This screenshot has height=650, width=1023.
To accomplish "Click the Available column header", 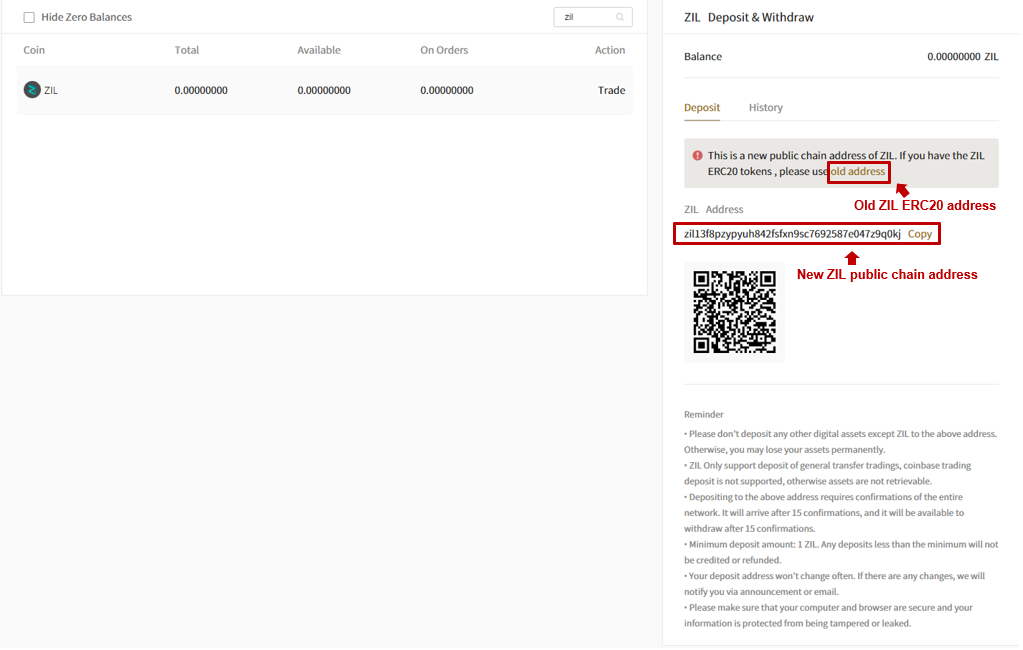I will [x=319, y=50].
